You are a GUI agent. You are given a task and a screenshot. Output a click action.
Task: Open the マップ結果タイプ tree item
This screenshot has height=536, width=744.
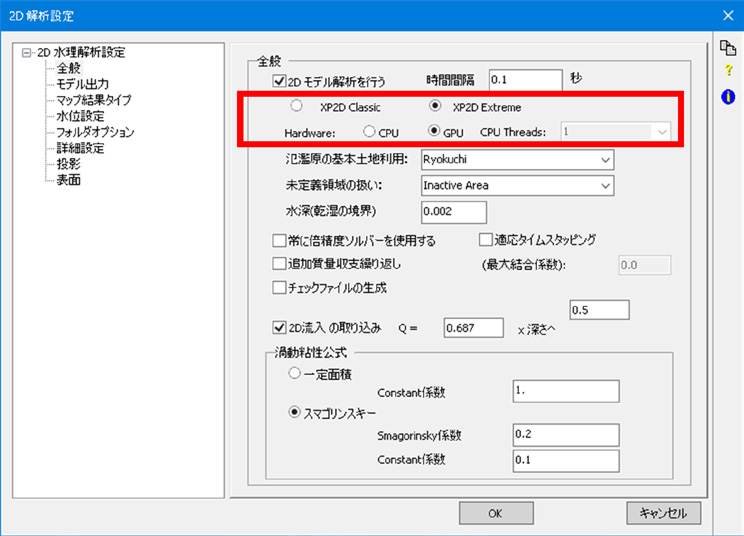pos(93,100)
